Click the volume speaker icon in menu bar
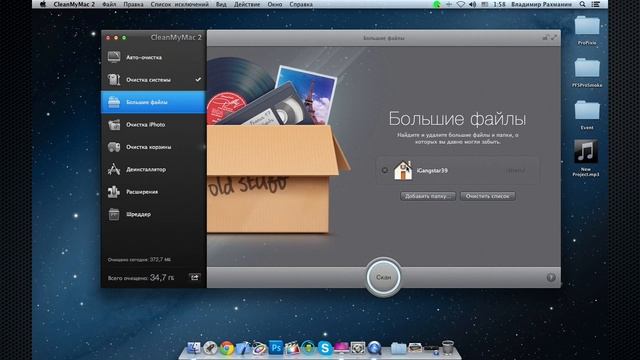640x360 pixels. (473, 4)
